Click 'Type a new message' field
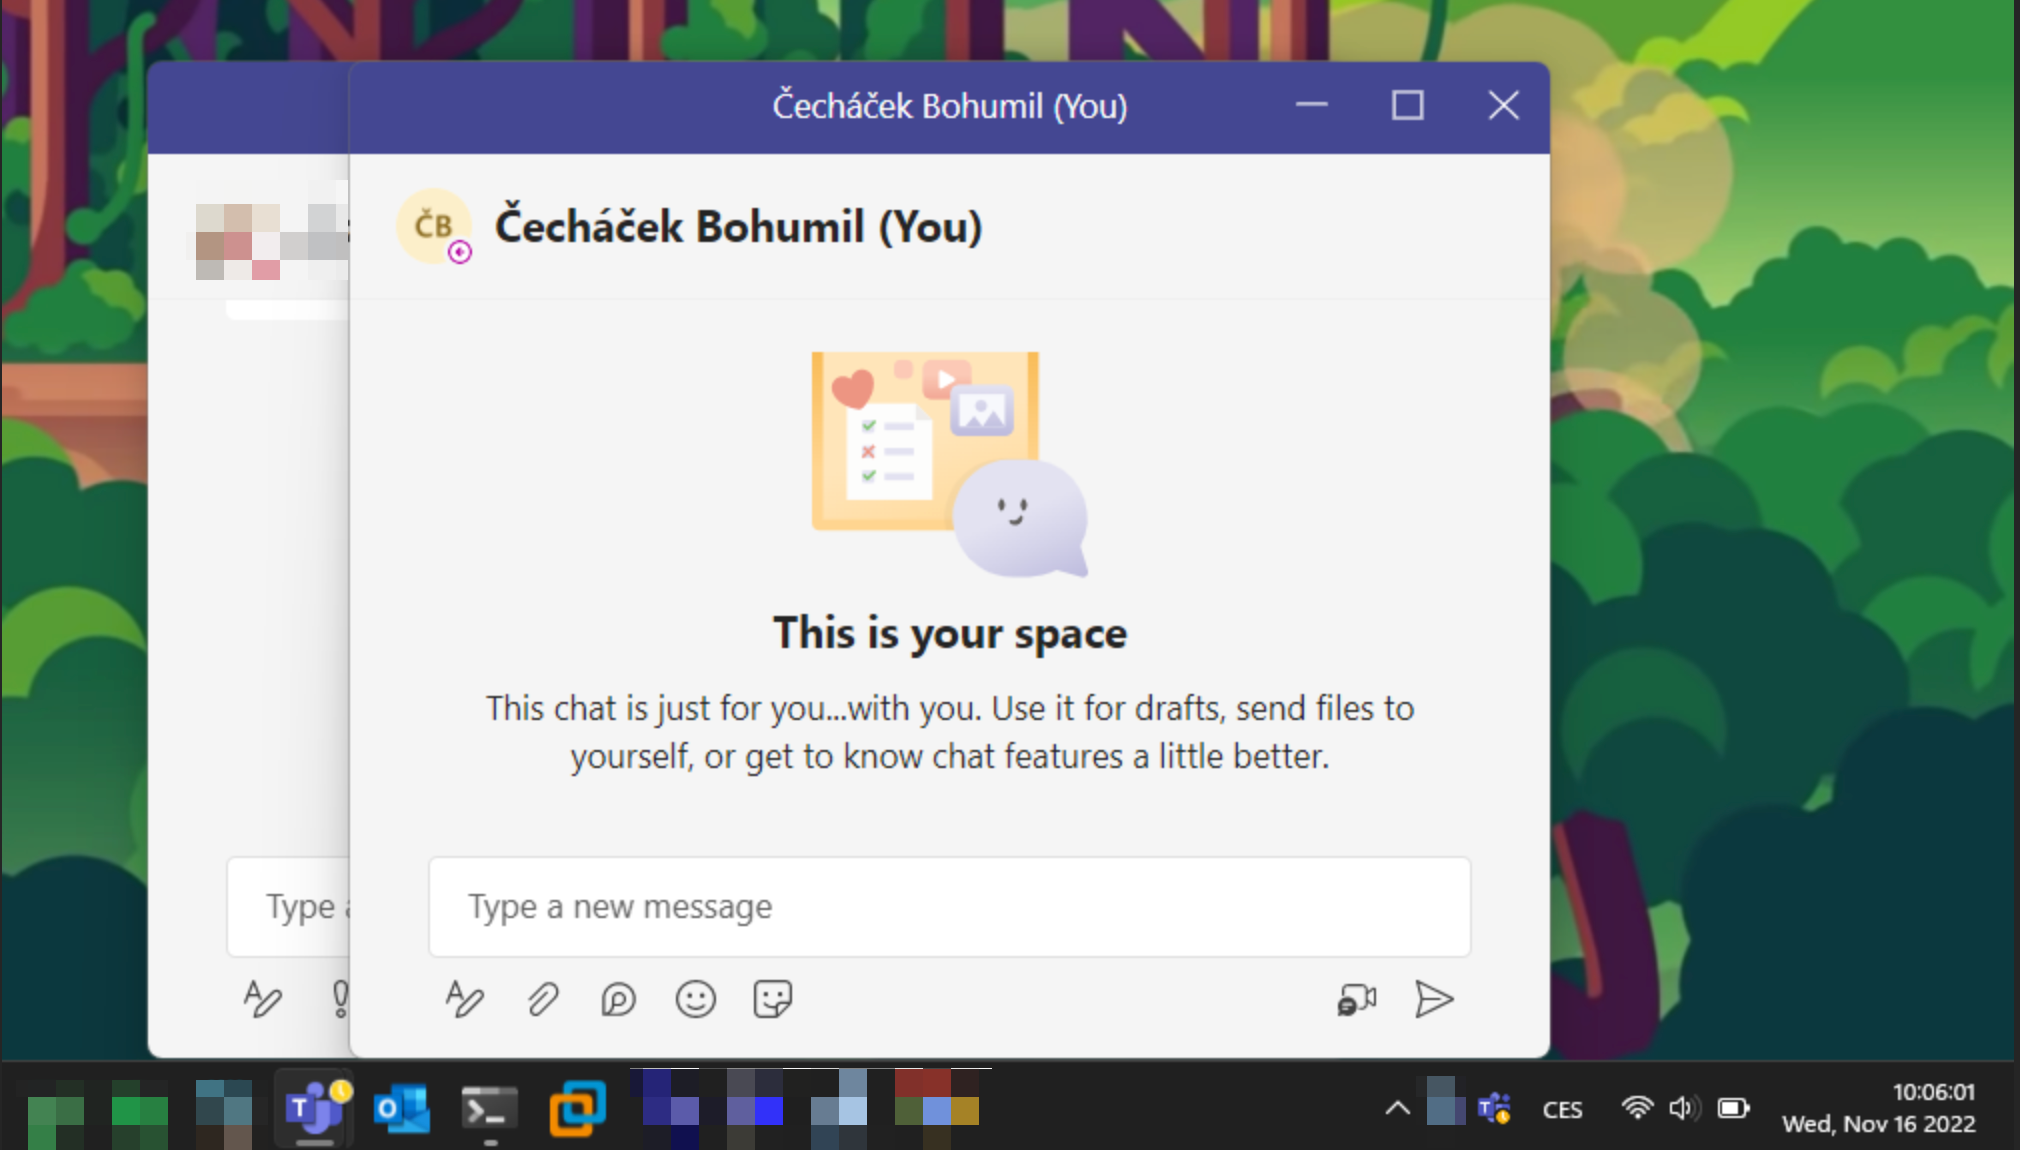This screenshot has height=1150, width=2020. pyautogui.click(x=948, y=907)
